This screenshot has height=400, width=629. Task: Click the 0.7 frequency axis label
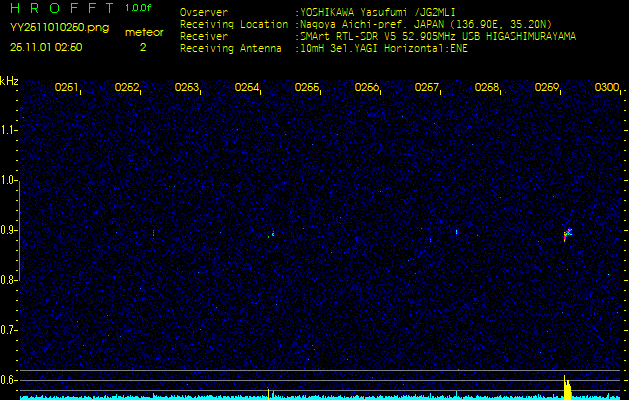click(9, 330)
